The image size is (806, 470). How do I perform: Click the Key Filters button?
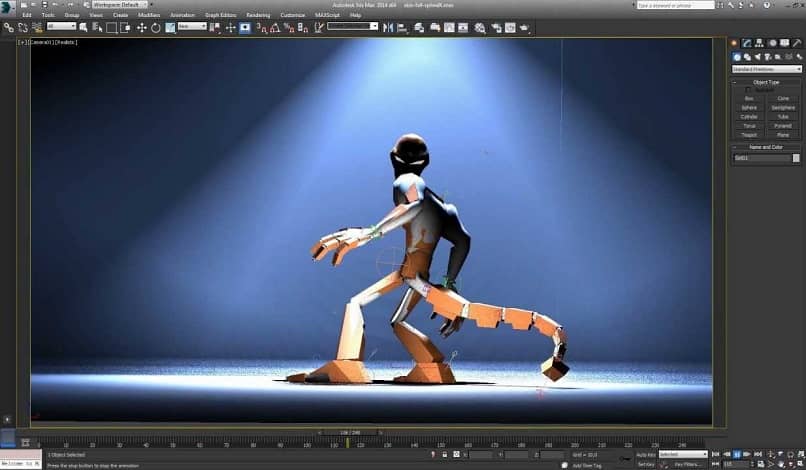[689, 463]
